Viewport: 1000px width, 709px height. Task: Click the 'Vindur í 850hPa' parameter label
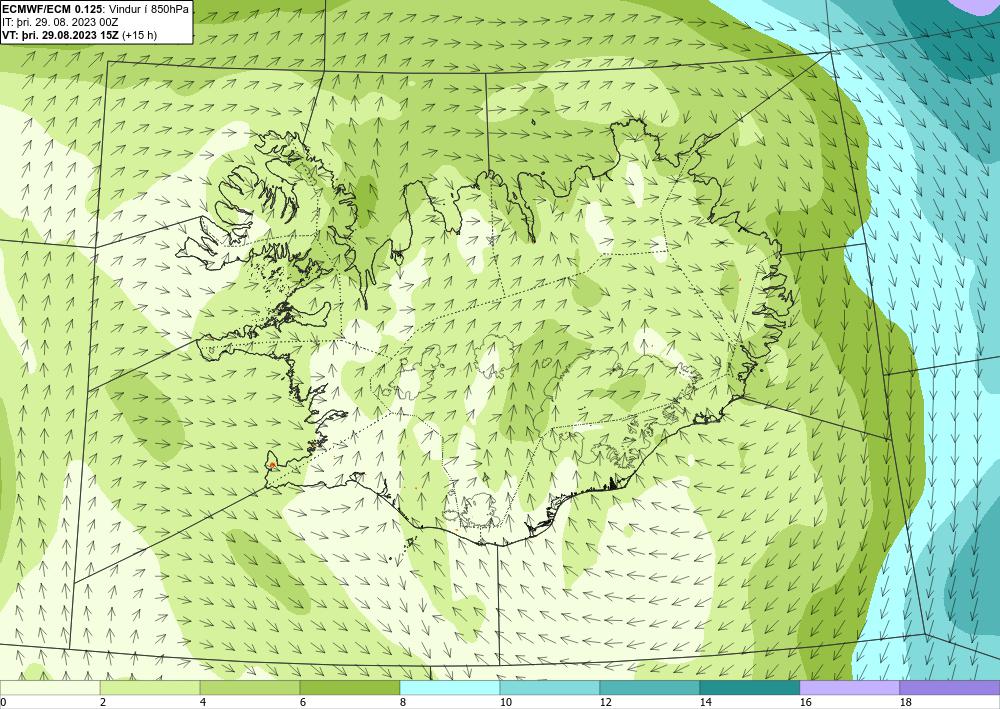(x=149, y=8)
